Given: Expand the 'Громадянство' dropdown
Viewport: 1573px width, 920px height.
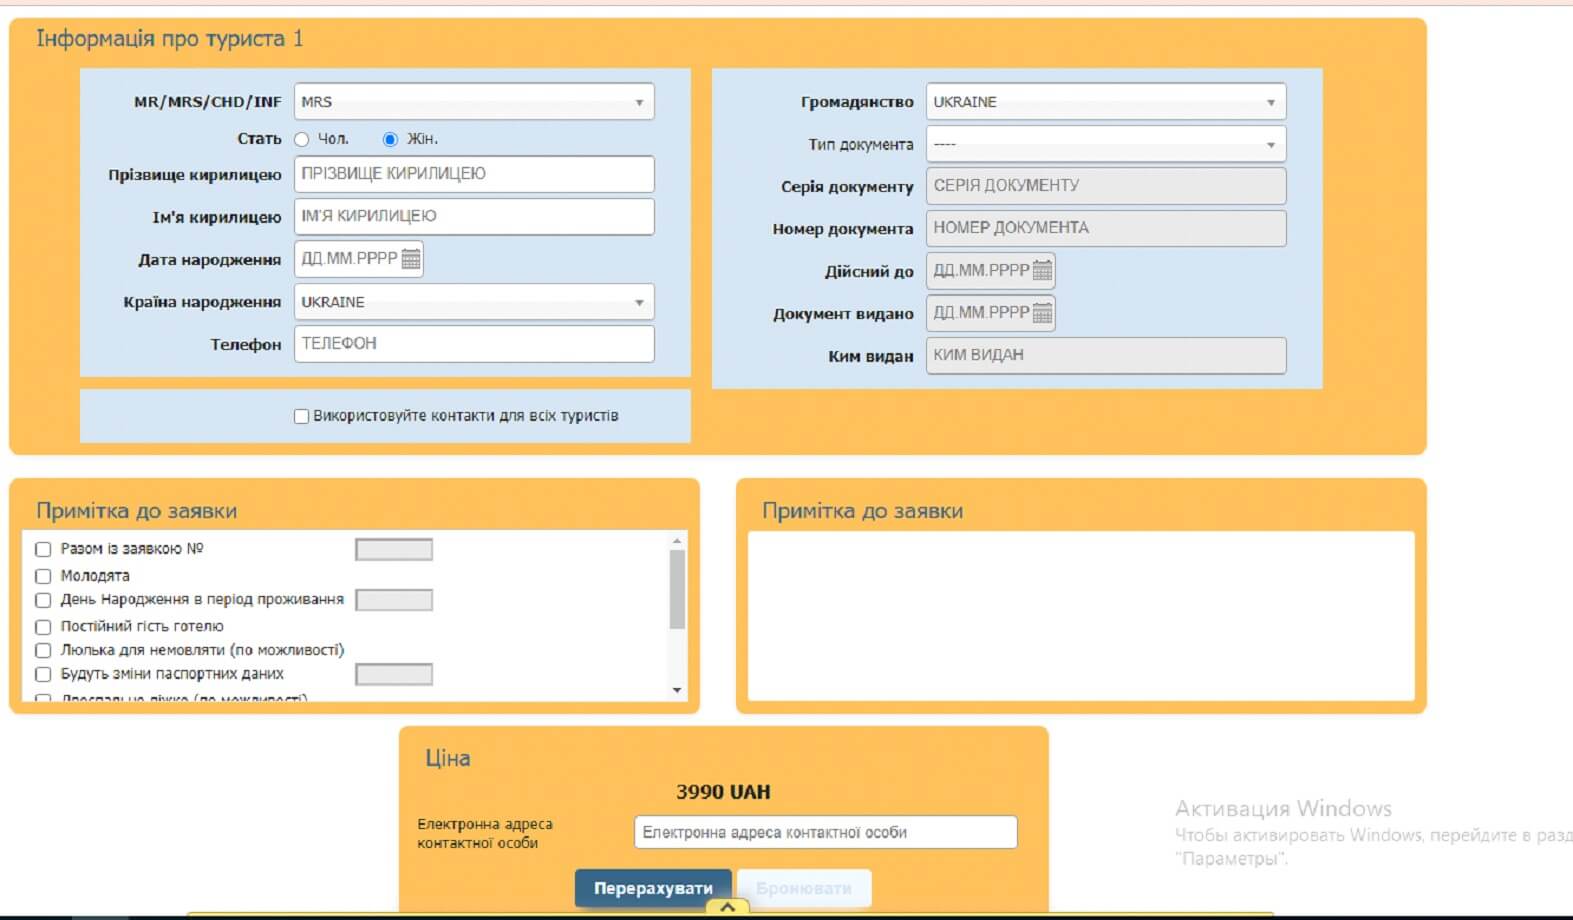Looking at the screenshot, I should coord(1105,102).
